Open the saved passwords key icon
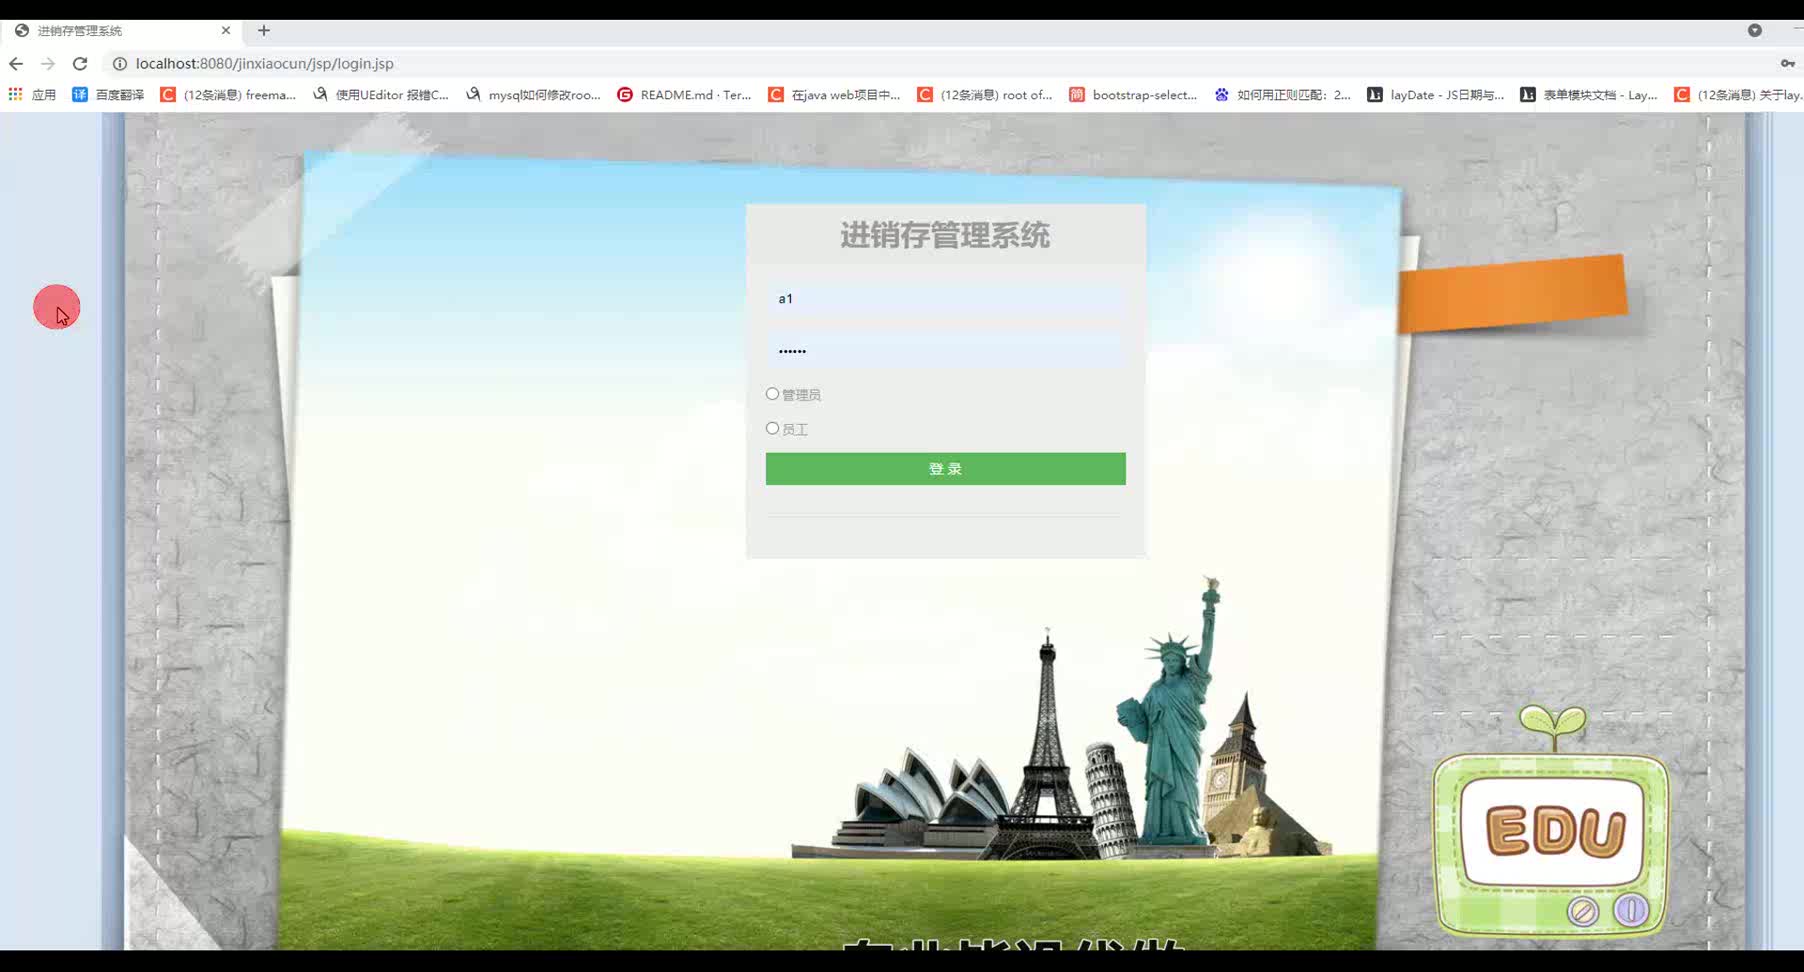The height and width of the screenshot is (972, 1804). click(x=1787, y=63)
